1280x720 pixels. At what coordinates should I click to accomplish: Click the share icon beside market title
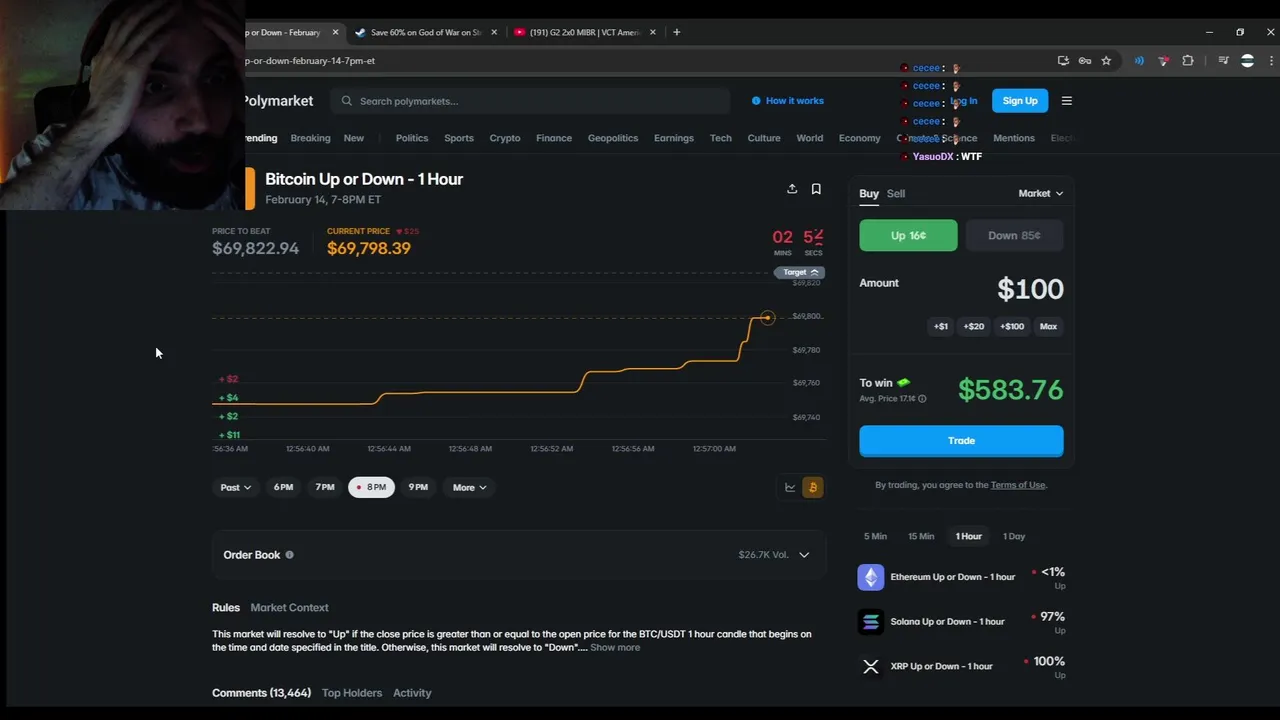coord(792,189)
